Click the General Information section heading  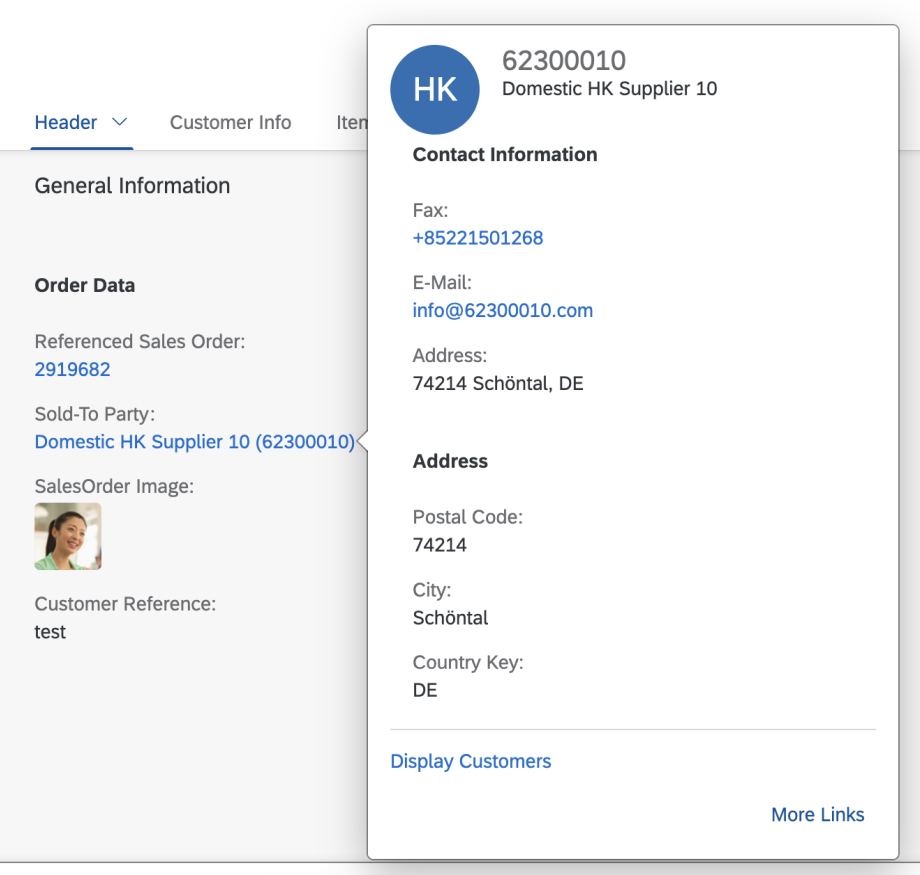132,185
